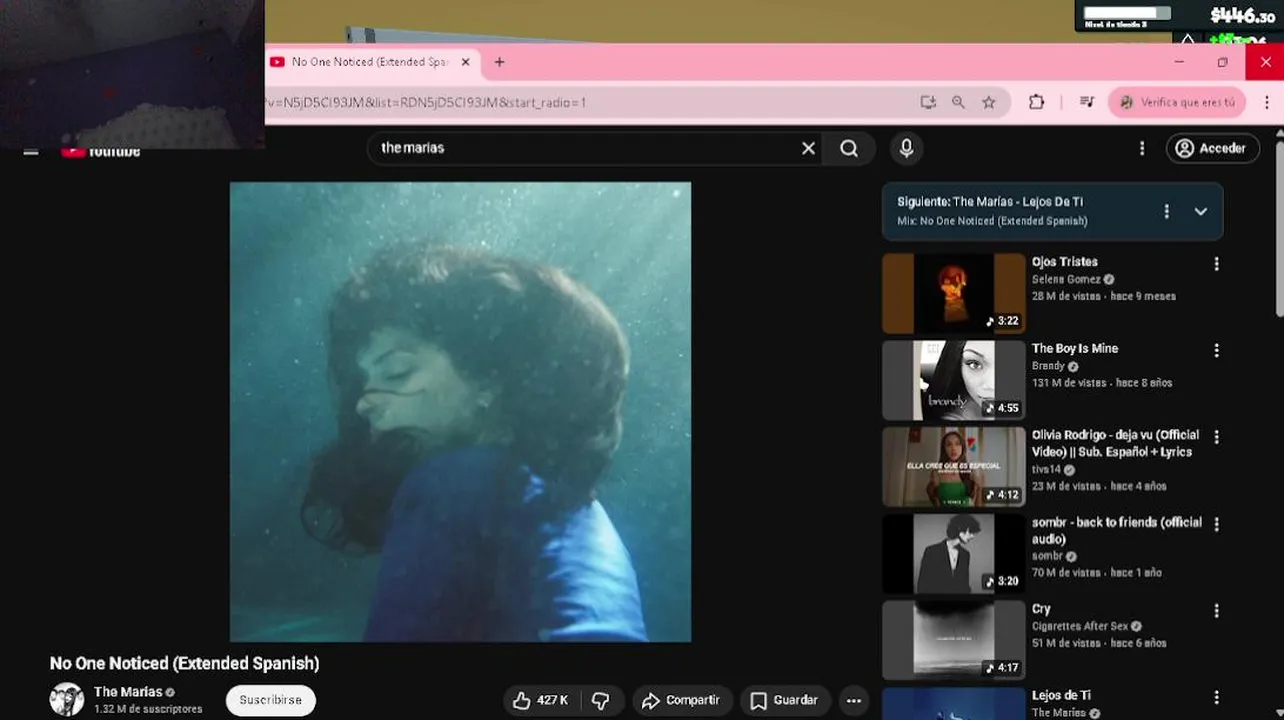
Task: Play Olivia Rodrigo deja vu thumbnail
Action: (954, 467)
